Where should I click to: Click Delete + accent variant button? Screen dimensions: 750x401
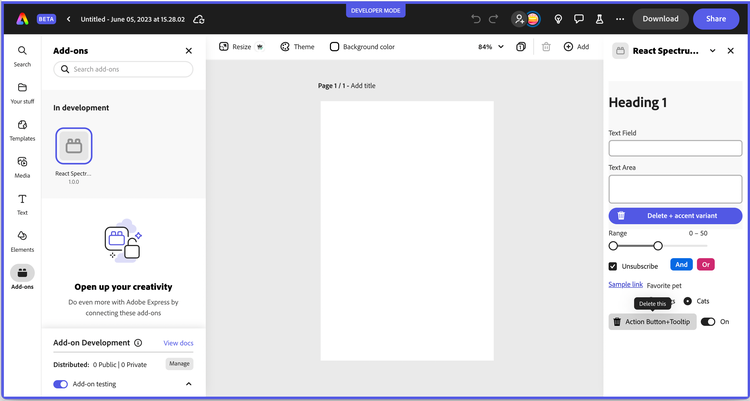pos(675,216)
